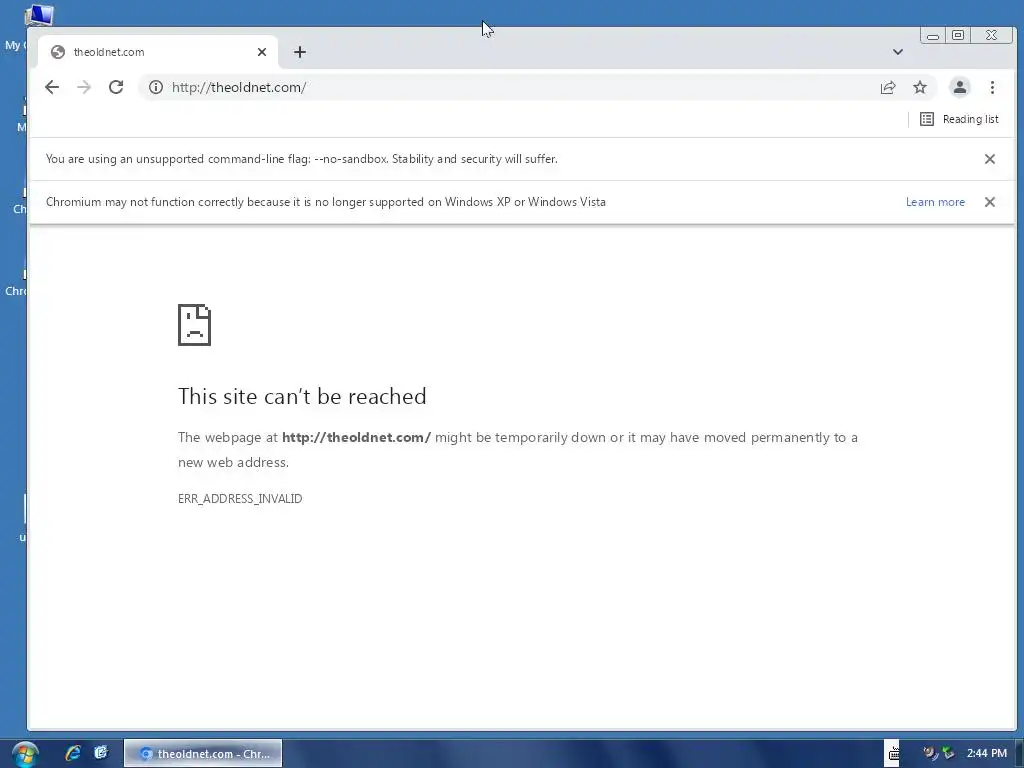Click the safely remove hardware tray icon
Viewport: 1024px width, 768px height.
point(948,753)
